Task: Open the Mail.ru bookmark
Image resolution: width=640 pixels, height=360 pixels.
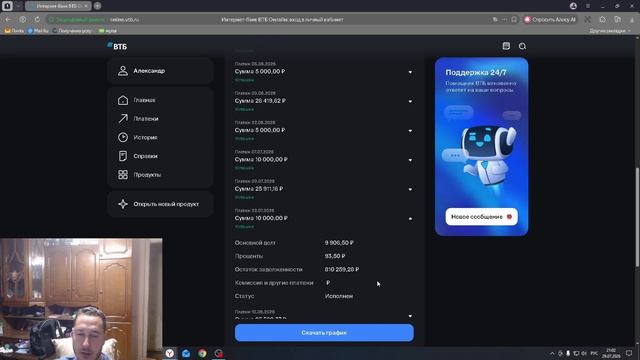Action: pyautogui.click(x=38, y=31)
